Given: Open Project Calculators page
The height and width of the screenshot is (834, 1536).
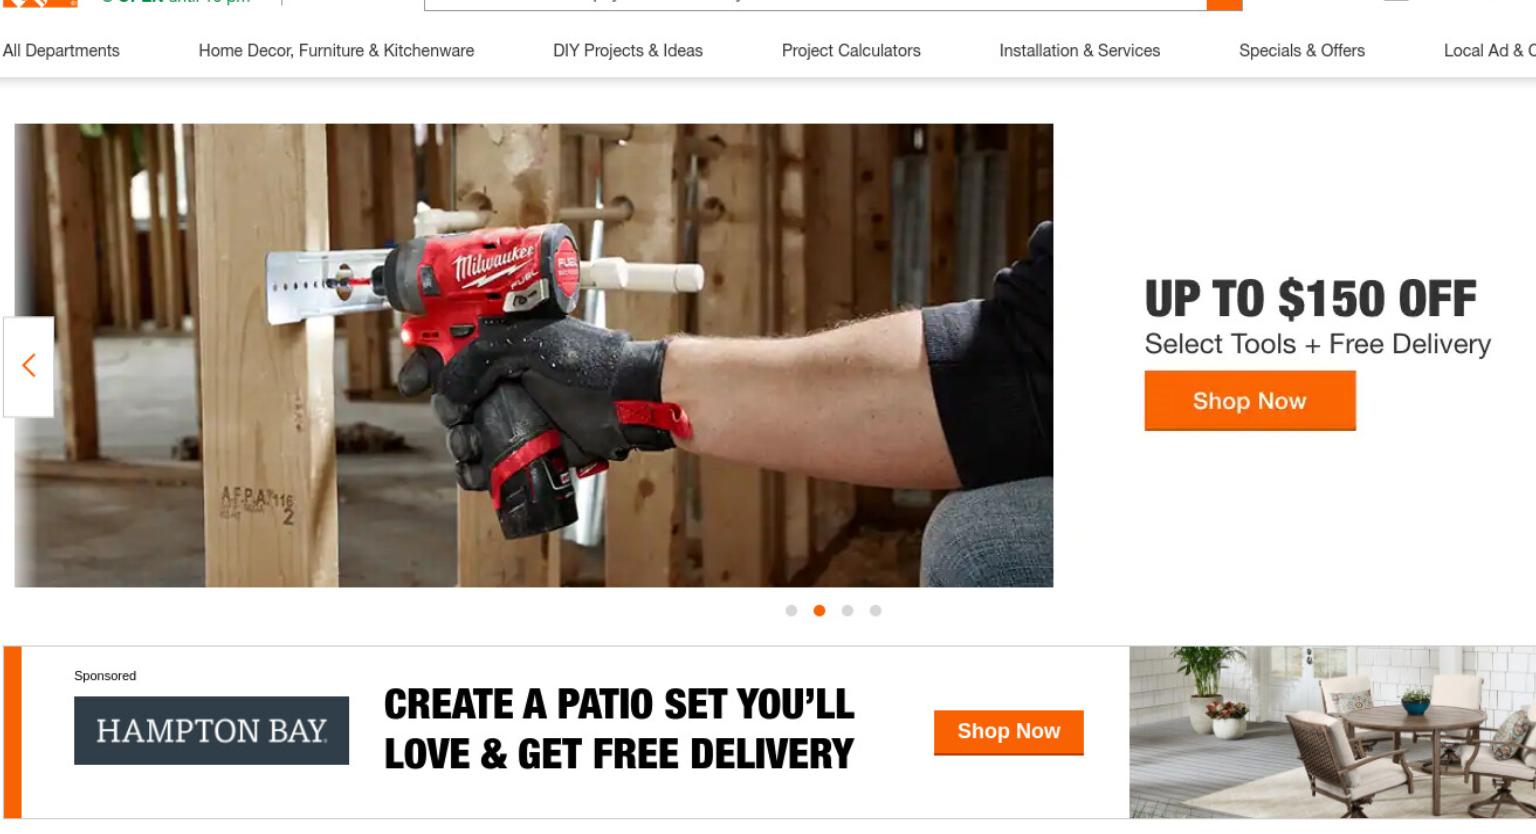Looking at the screenshot, I should [851, 50].
